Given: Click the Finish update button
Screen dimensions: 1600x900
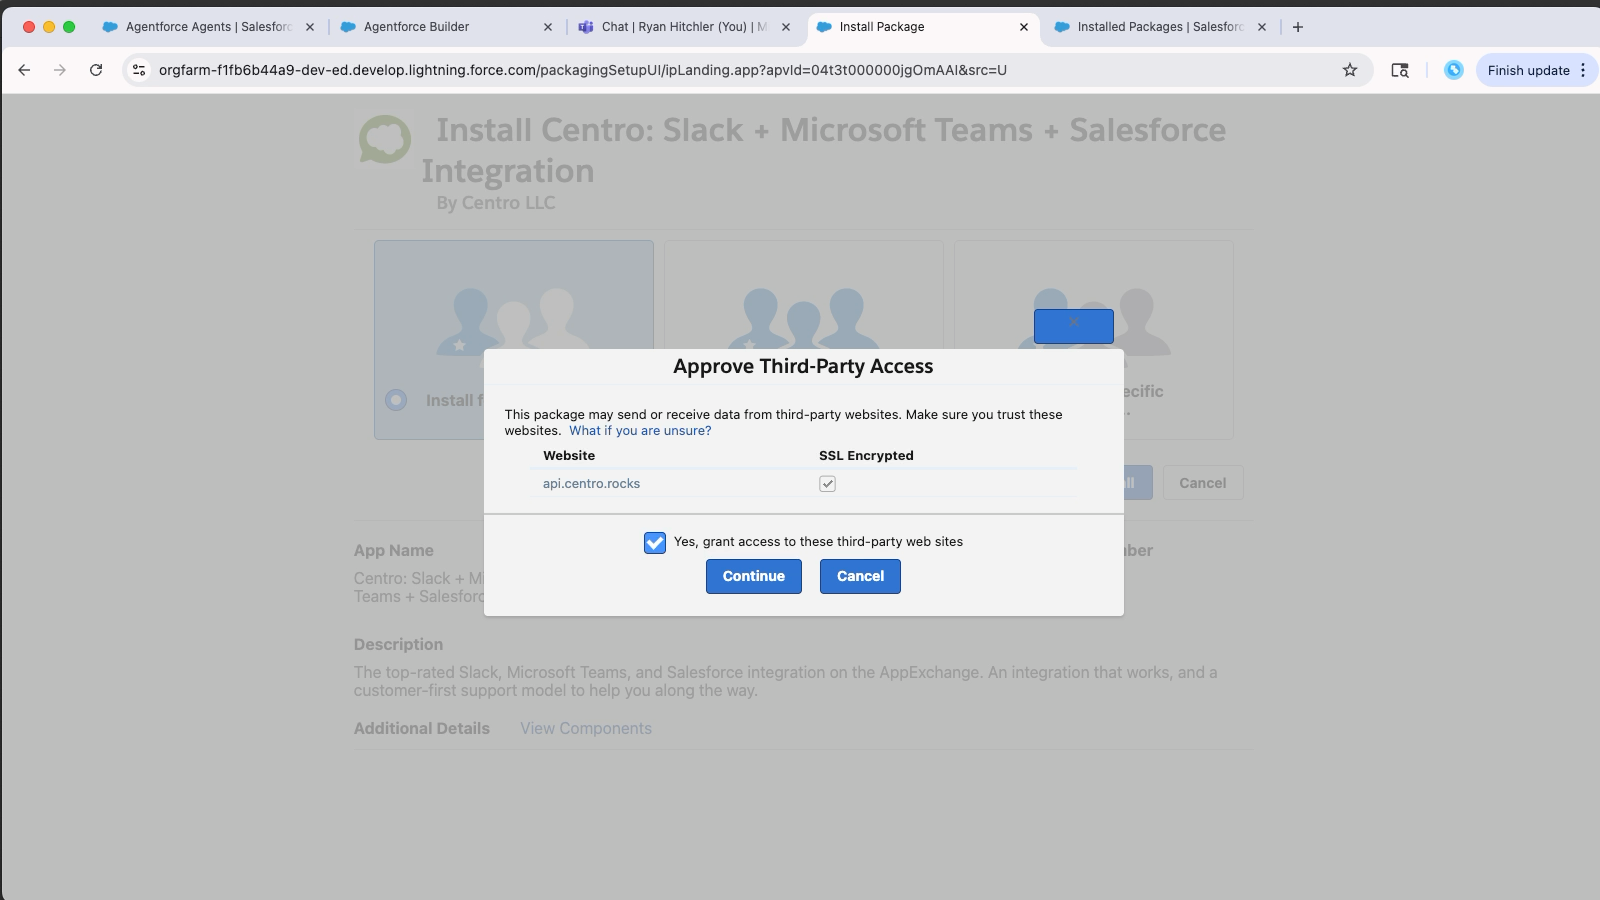Looking at the screenshot, I should (x=1528, y=70).
